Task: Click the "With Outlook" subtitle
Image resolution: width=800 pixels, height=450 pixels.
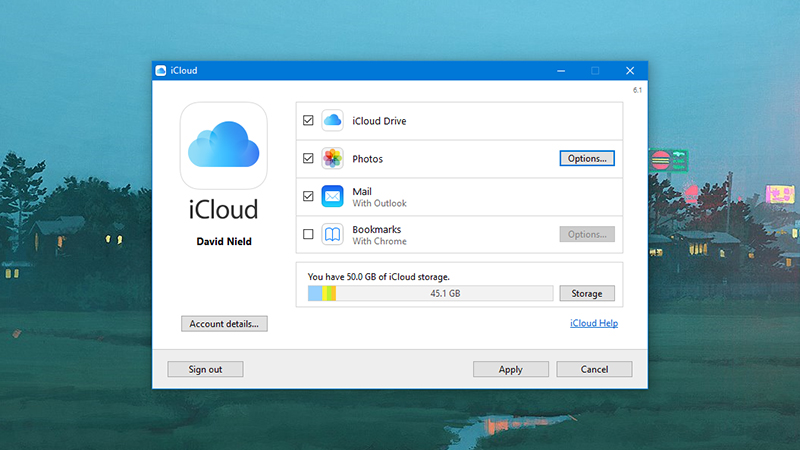Action: point(379,203)
